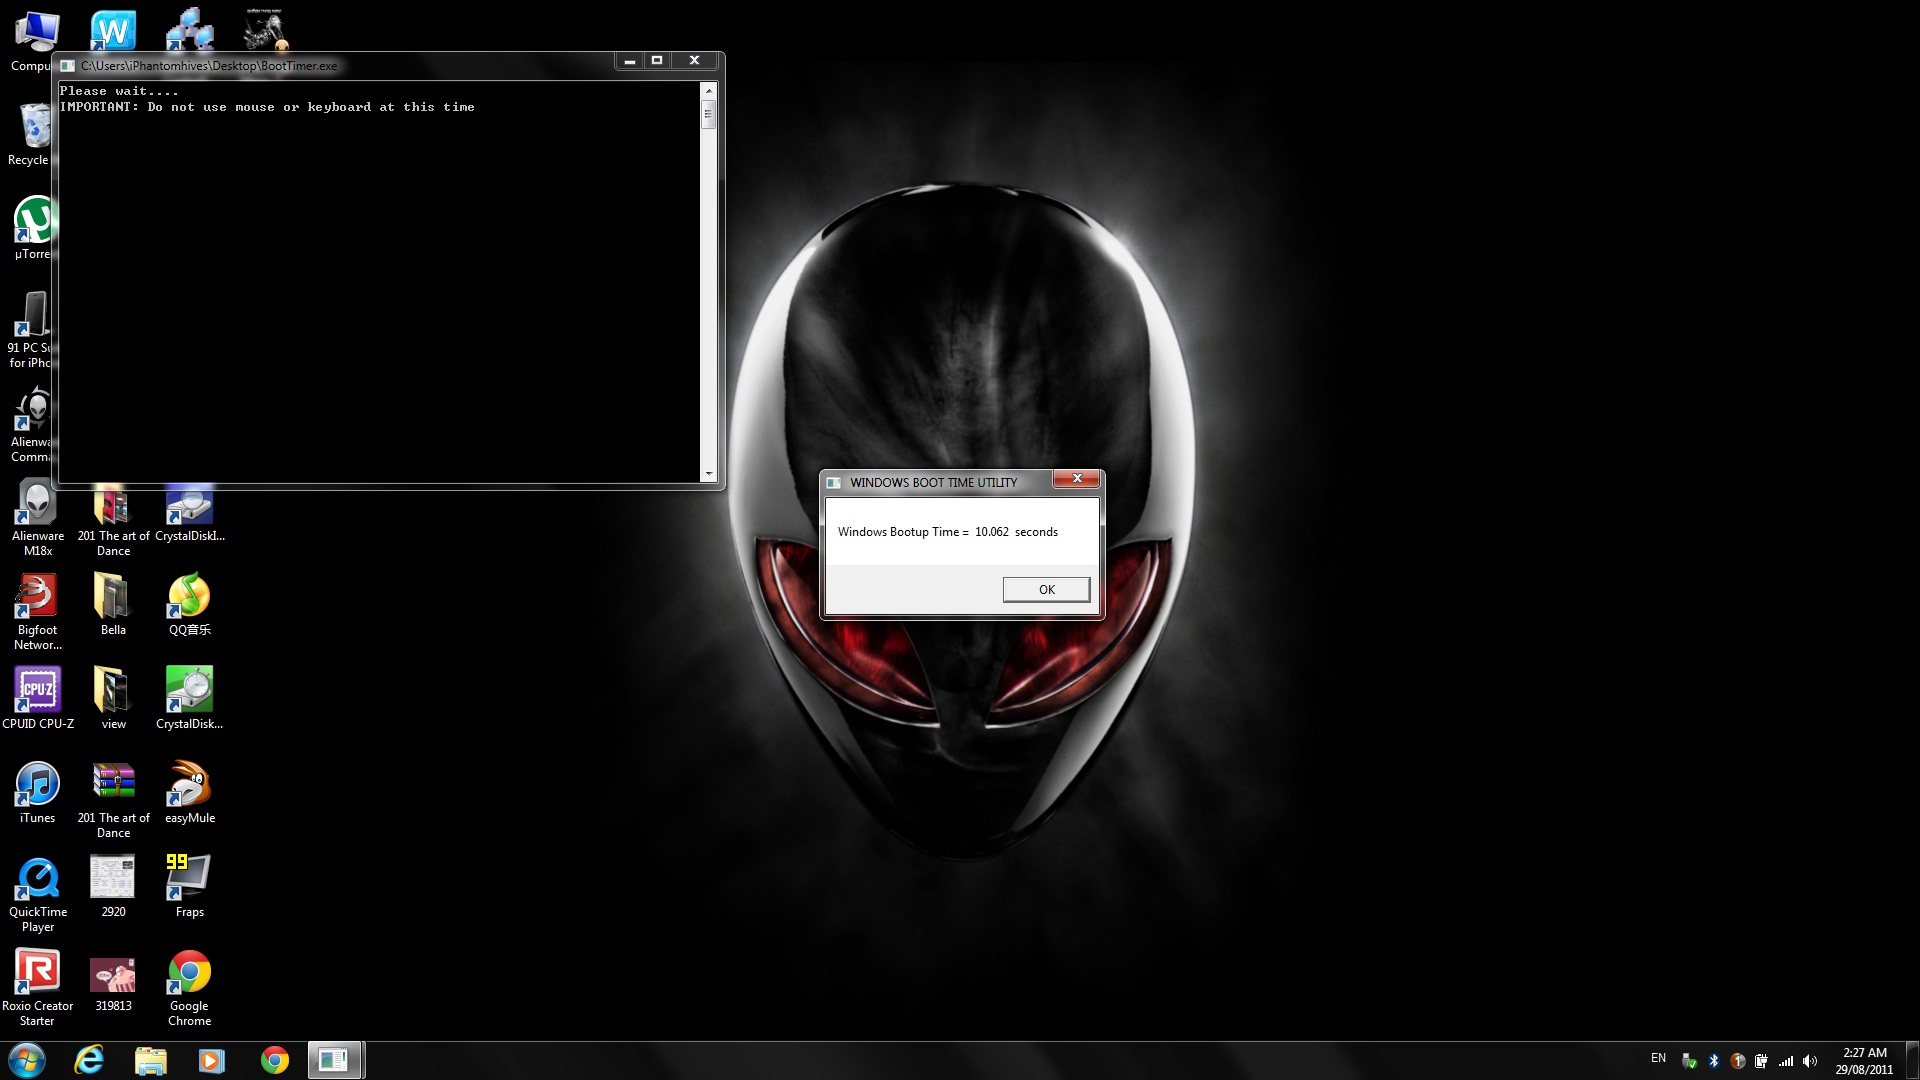Select the Bella folder on desktop
This screenshot has height=1080, width=1920.
coord(113,604)
